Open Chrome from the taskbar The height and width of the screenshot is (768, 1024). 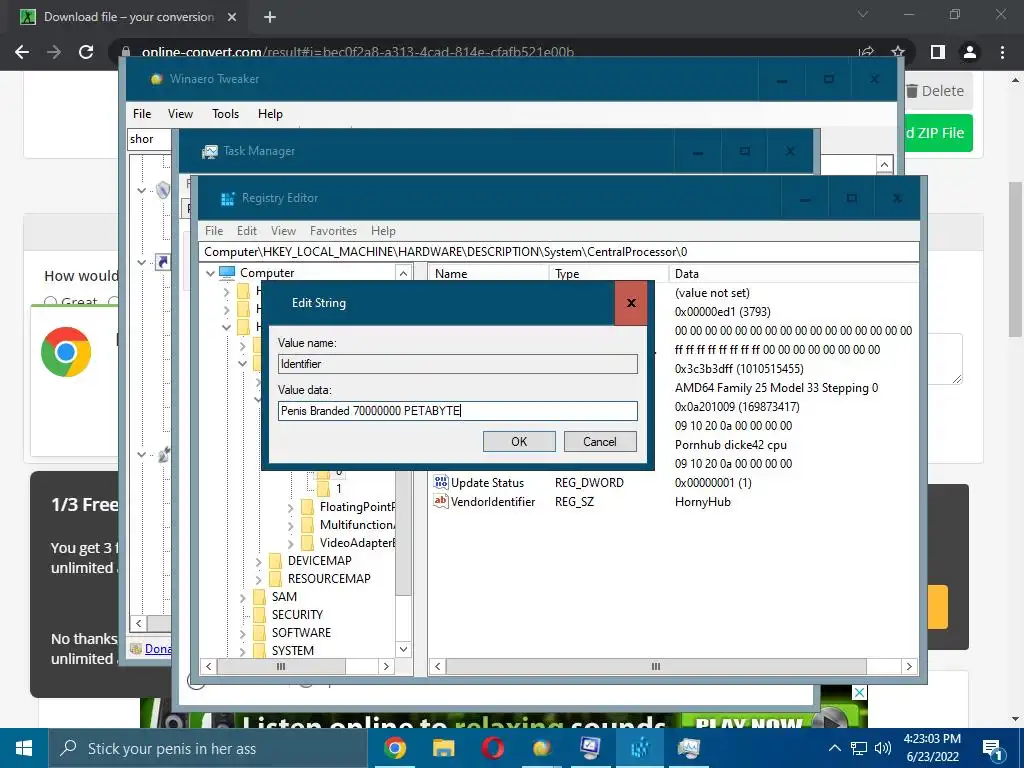tap(394, 748)
